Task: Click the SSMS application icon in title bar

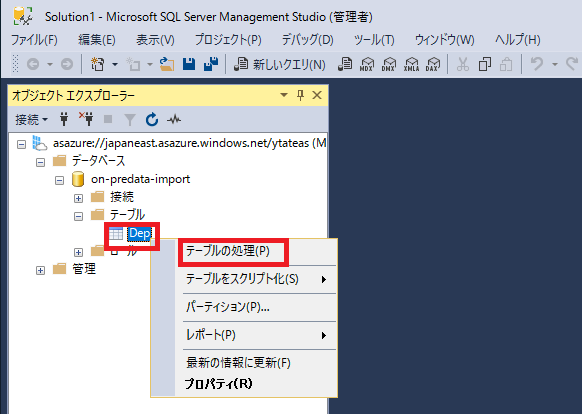Action: point(23,16)
